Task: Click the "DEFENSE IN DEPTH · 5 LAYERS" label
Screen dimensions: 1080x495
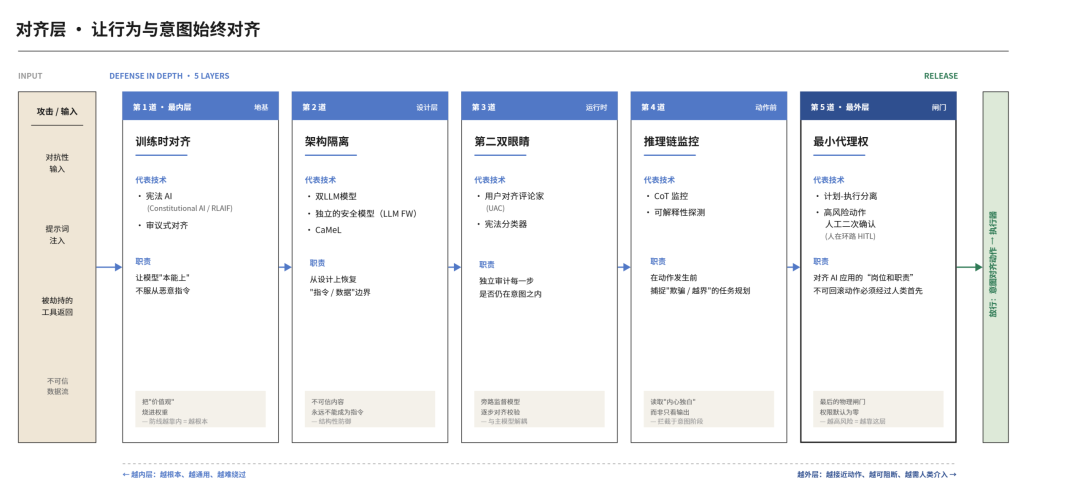Action: [x=169, y=76]
